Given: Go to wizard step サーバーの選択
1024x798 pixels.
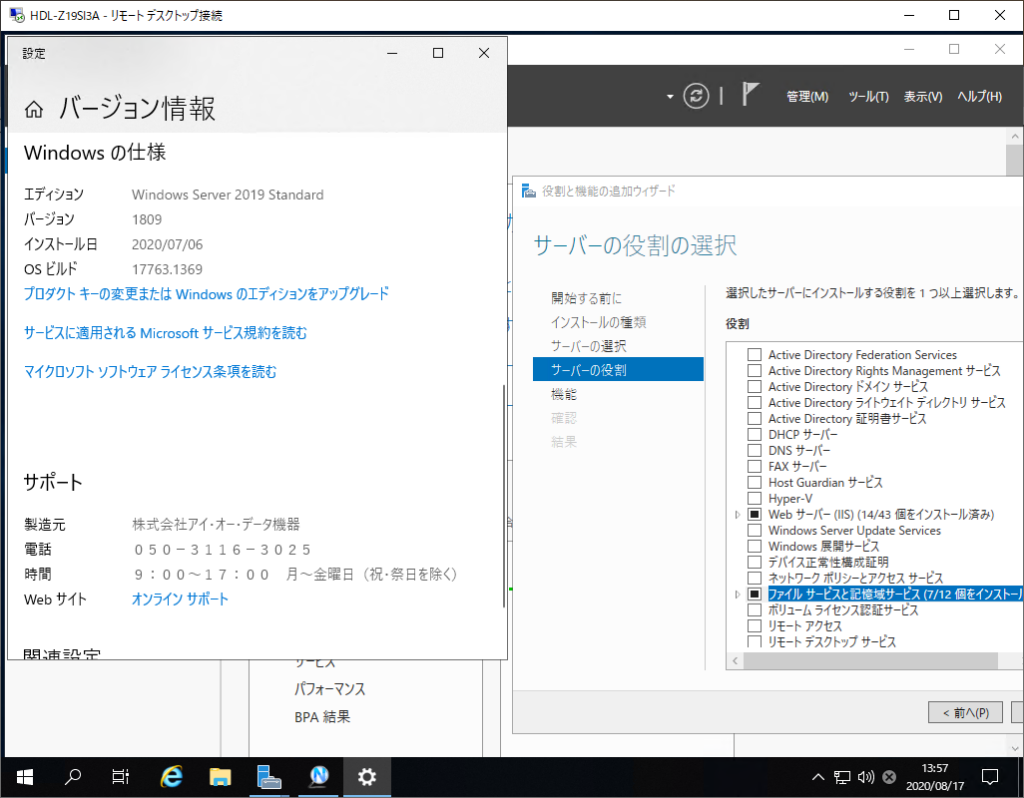Looking at the screenshot, I should (x=588, y=346).
